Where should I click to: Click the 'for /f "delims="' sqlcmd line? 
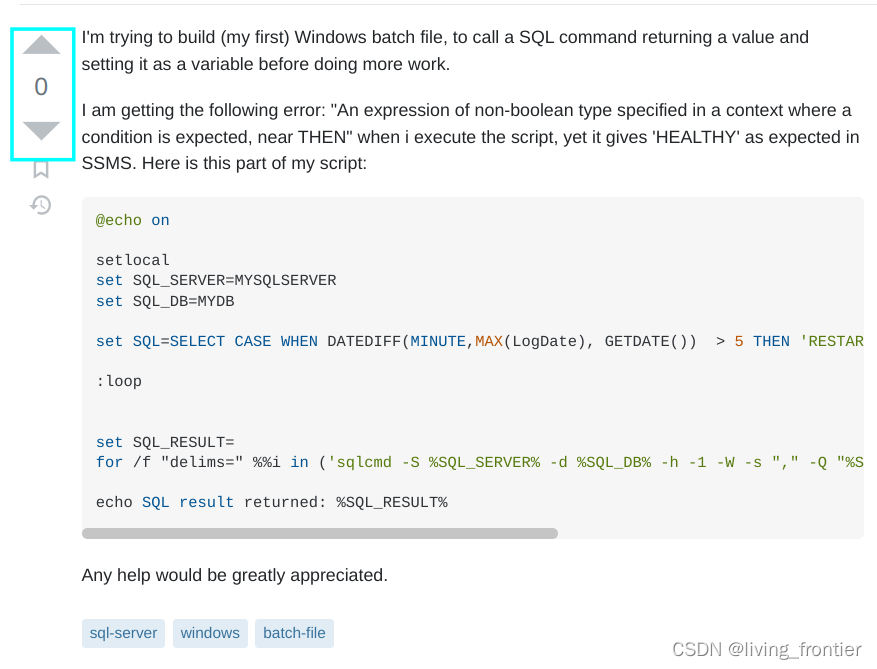(479, 463)
